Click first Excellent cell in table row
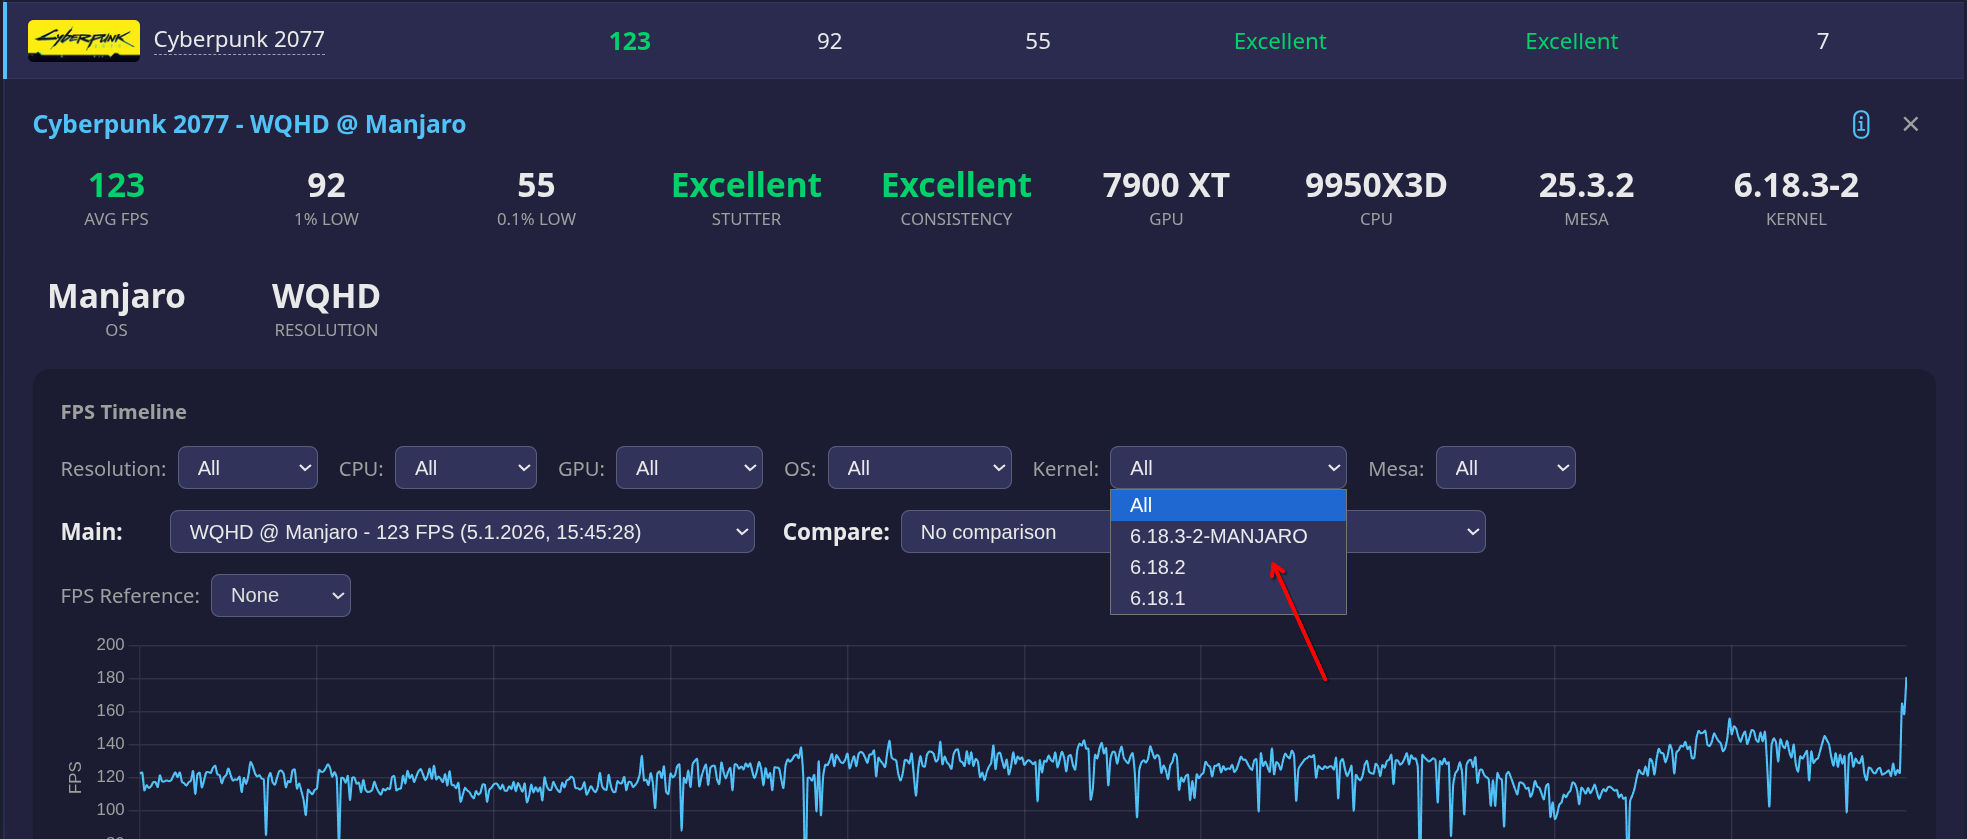Image resolution: width=1967 pixels, height=839 pixels. coord(1280,41)
